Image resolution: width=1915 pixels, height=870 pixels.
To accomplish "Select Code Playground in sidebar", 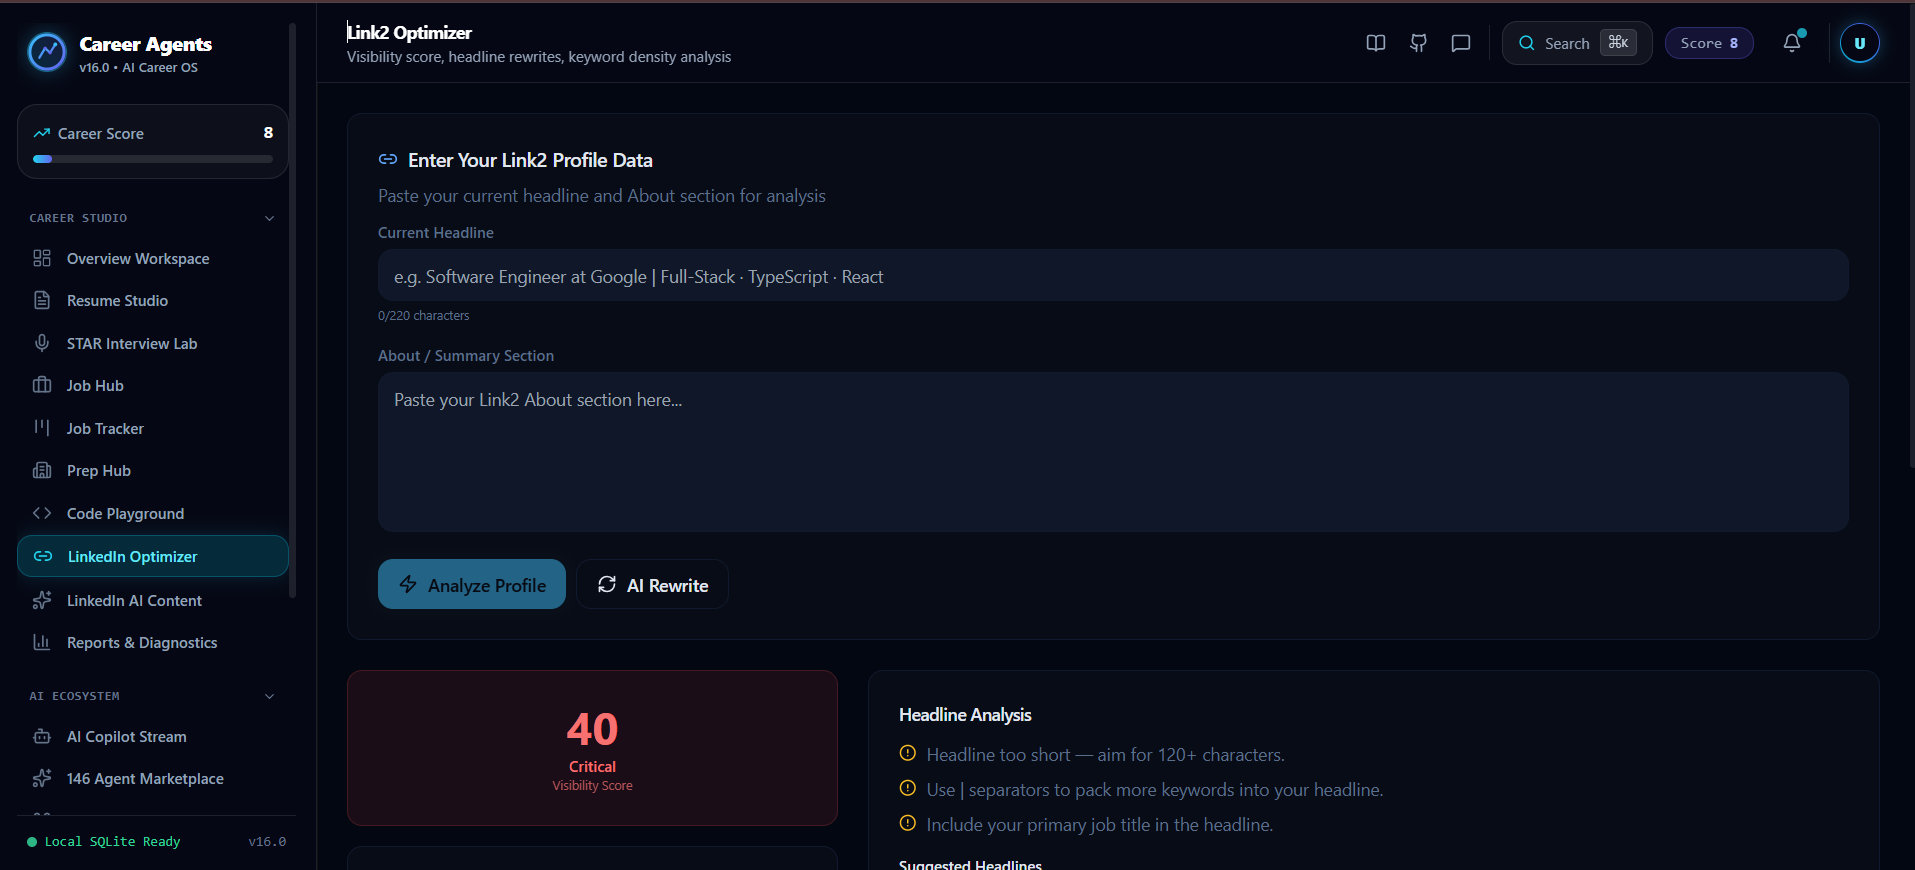I will tap(153, 513).
